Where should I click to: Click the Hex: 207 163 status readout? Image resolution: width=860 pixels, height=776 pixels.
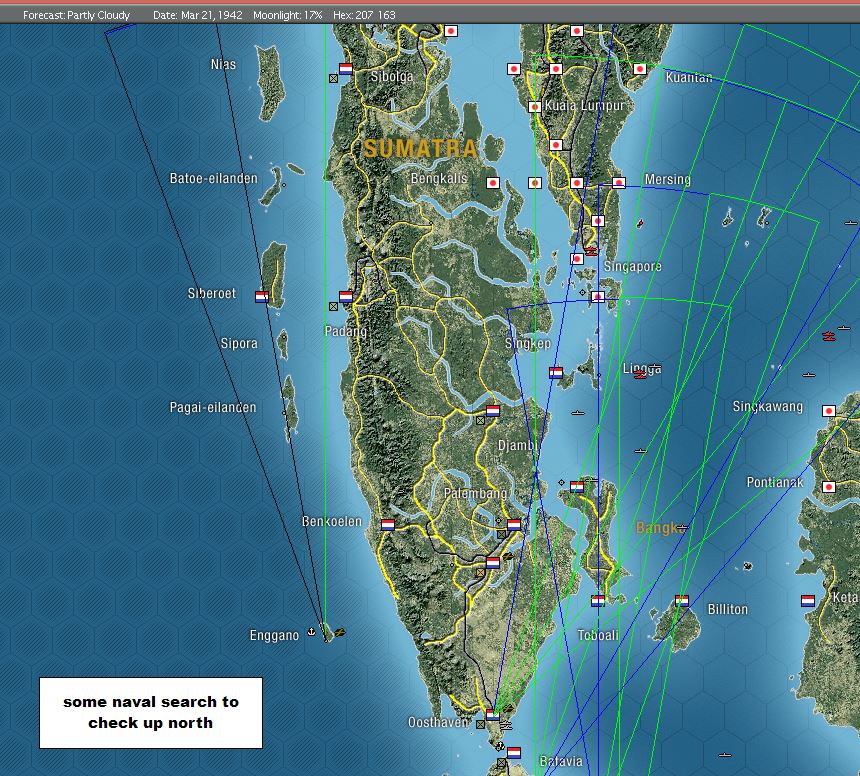pyautogui.click(x=364, y=15)
